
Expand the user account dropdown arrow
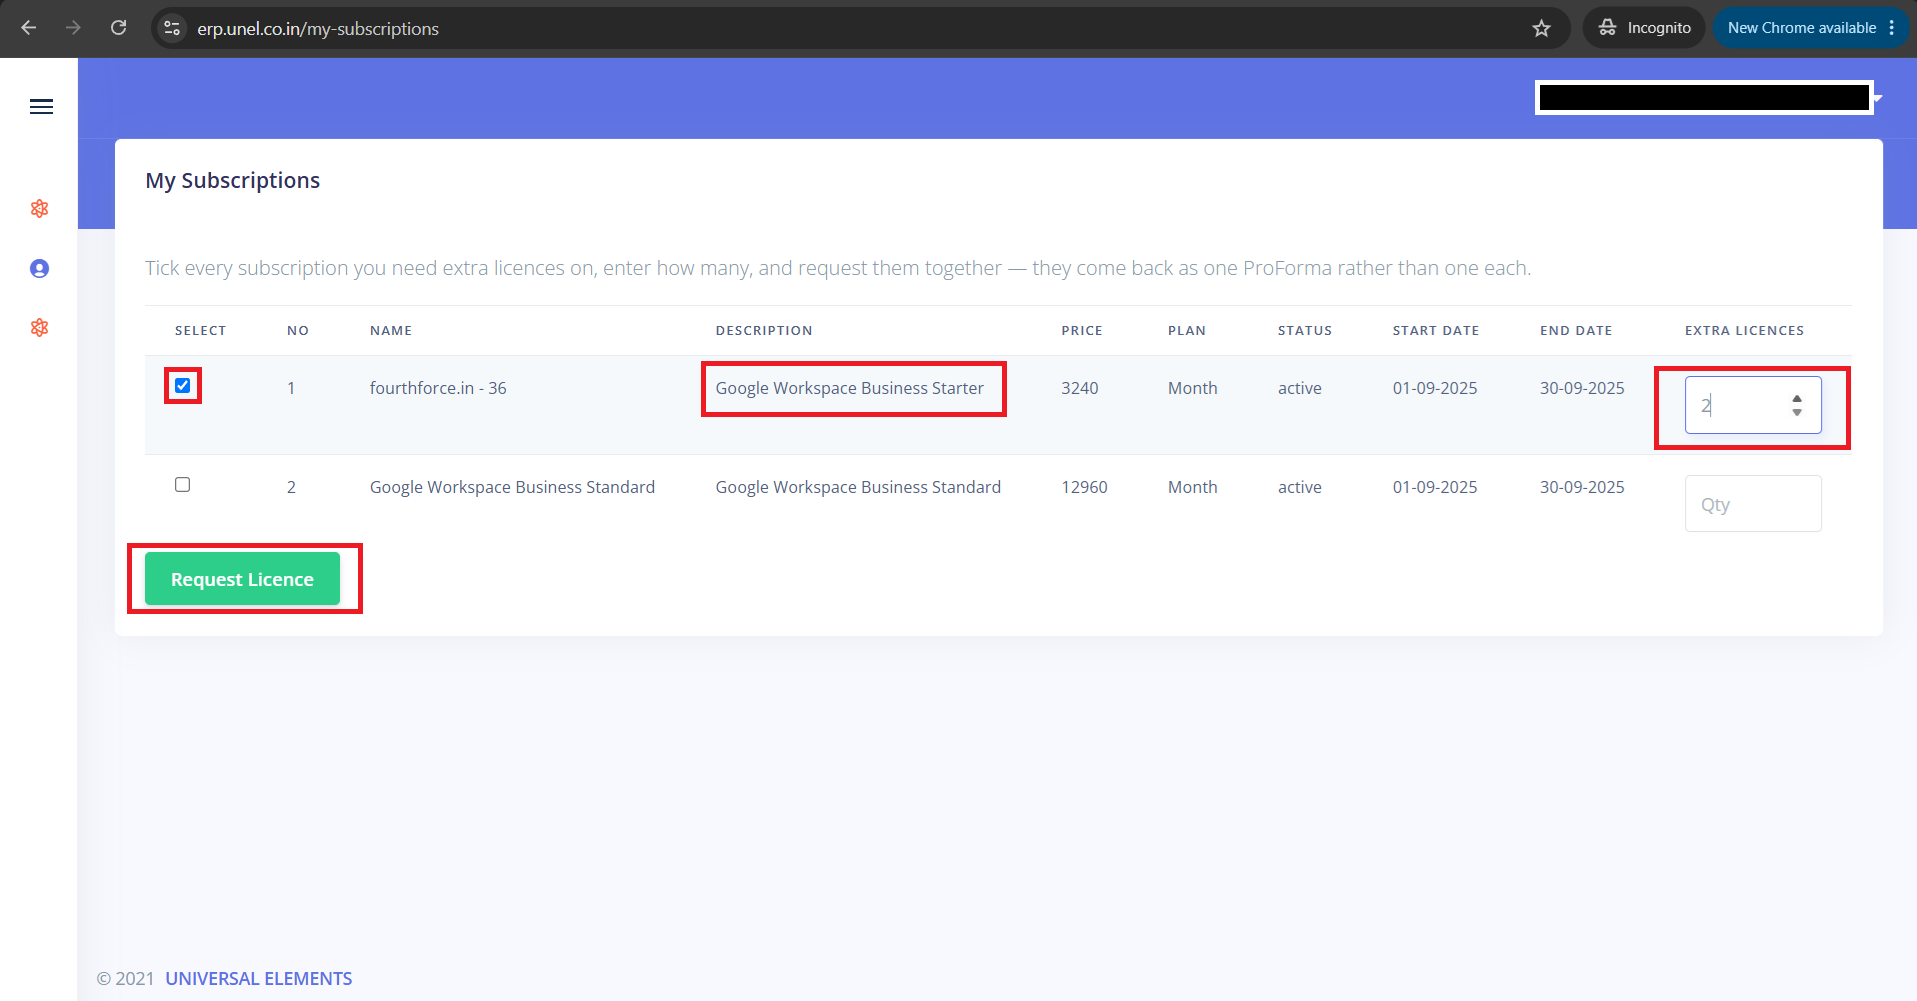1878,98
